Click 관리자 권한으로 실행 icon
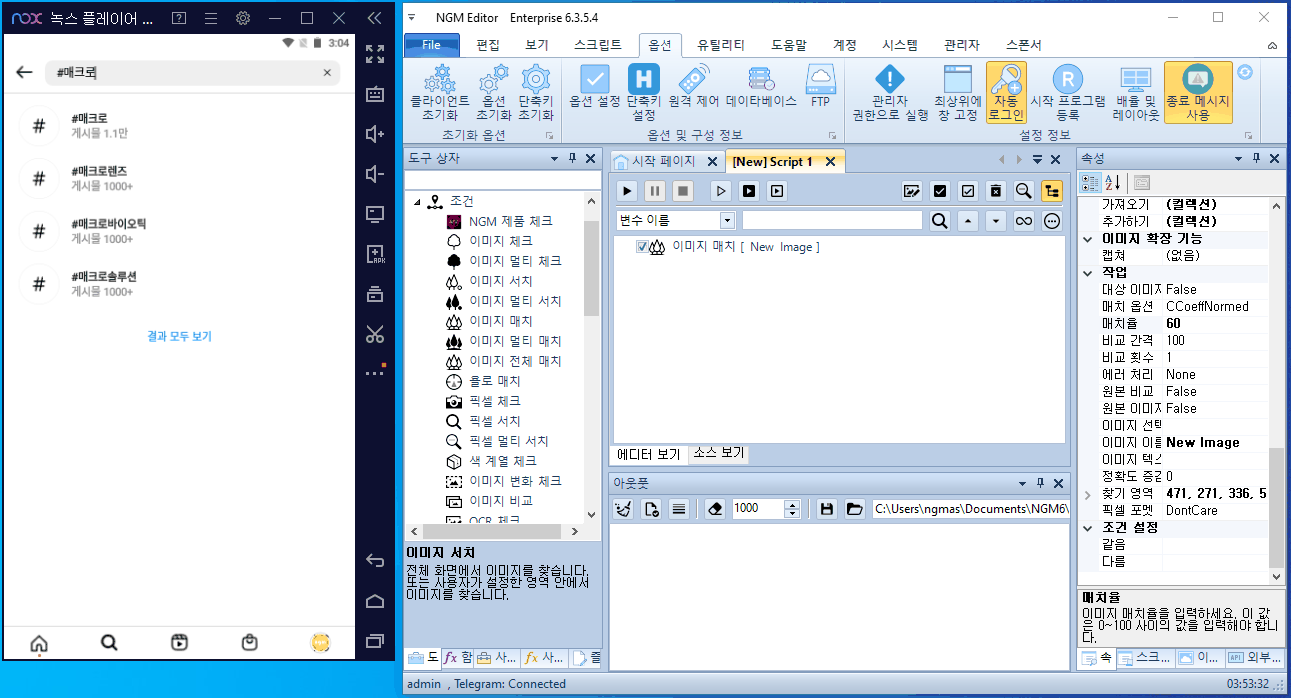The width and height of the screenshot is (1291, 698). click(889, 92)
